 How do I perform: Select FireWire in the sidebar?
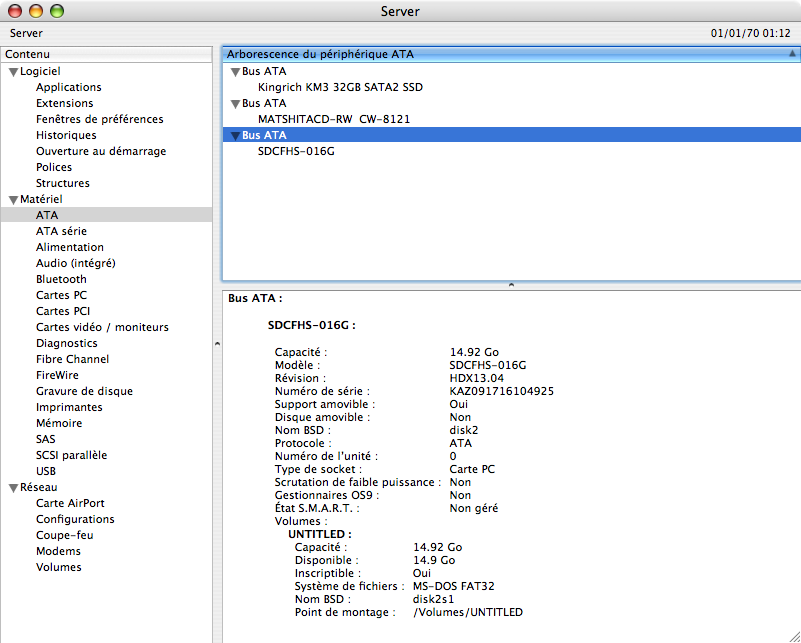coord(57,375)
